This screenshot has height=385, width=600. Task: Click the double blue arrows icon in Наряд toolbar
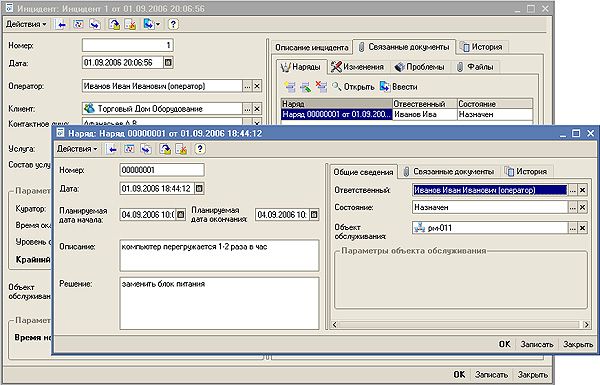(x=145, y=149)
